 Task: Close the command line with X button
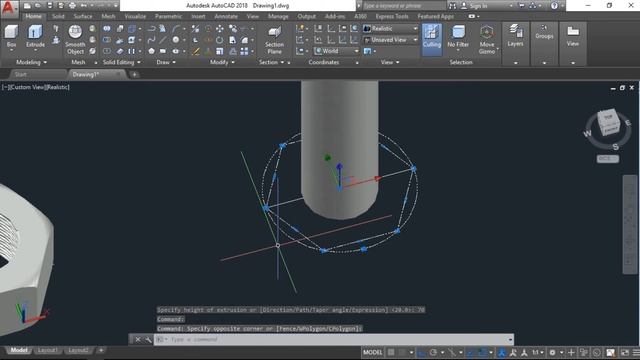(x=138, y=339)
